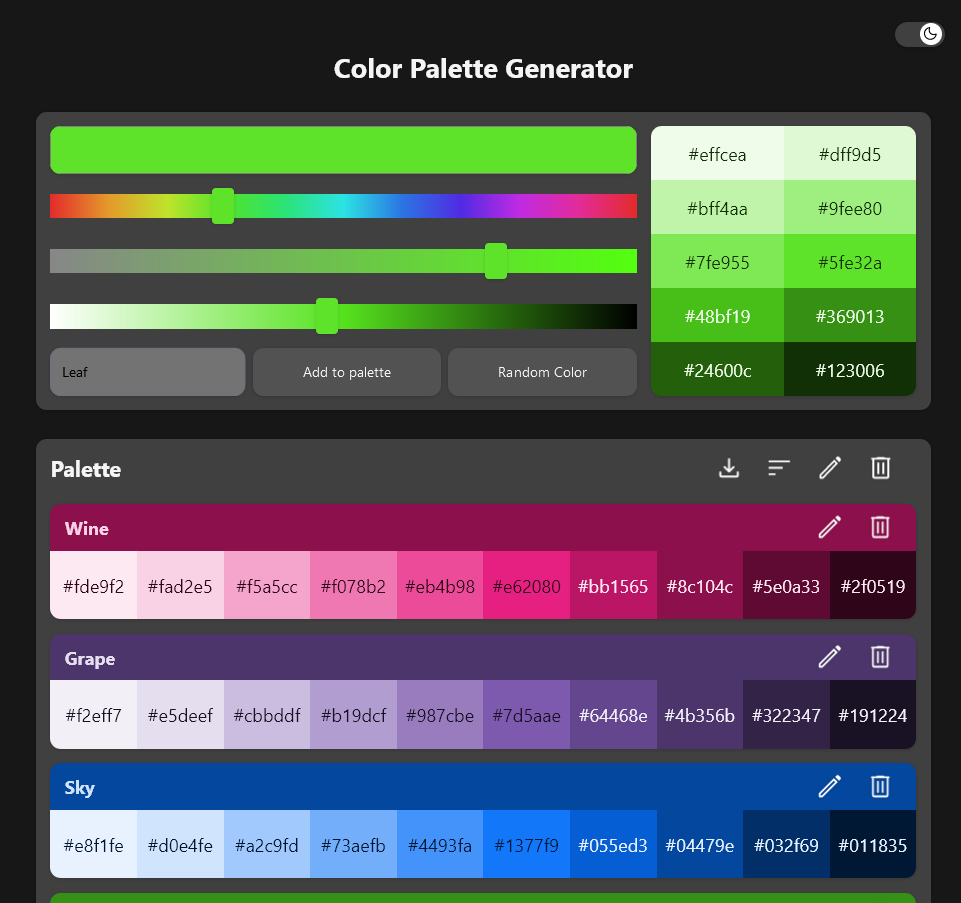Toggle the dark mode switch
The image size is (961, 903).
click(919, 34)
